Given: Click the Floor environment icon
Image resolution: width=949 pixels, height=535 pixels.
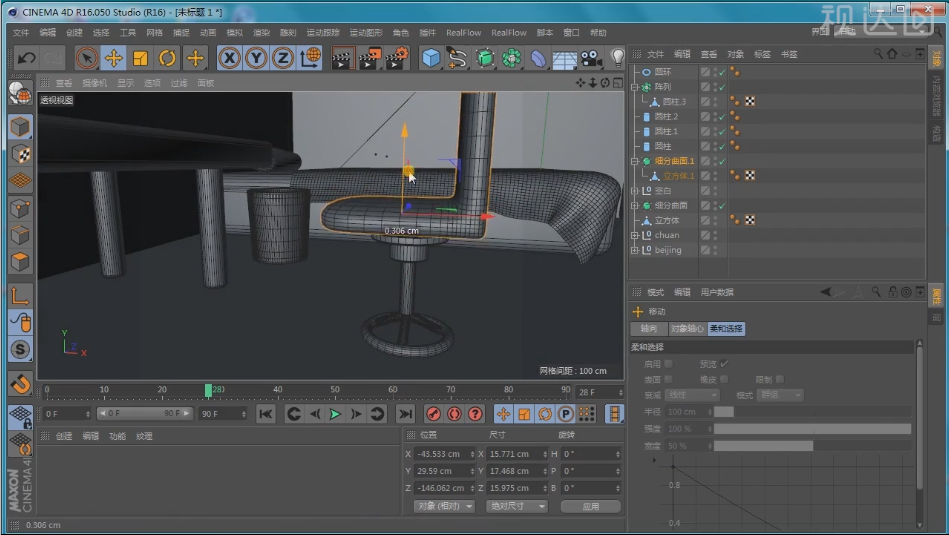Looking at the screenshot, I should click(564, 59).
